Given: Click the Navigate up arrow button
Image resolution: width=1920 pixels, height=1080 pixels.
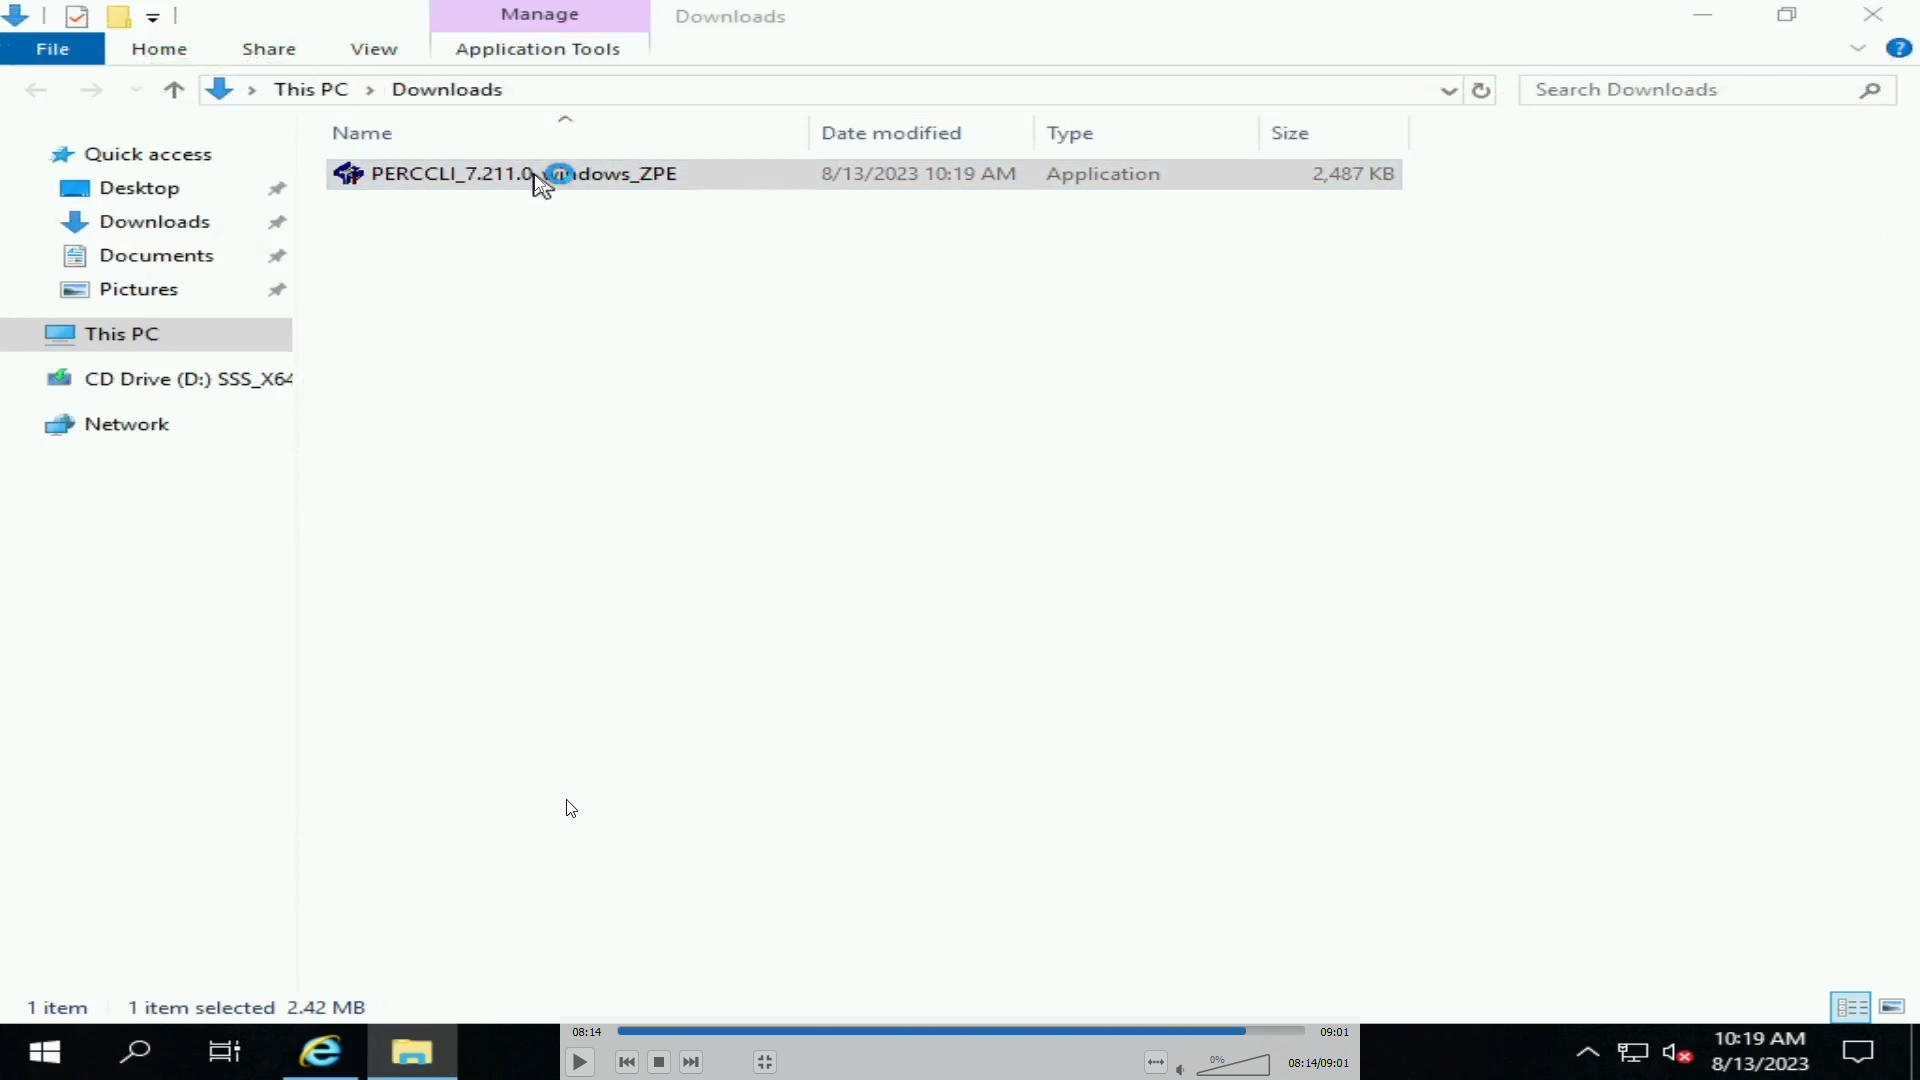Looking at the screenshot, I should pyautogui.click(x=173, y=90).
